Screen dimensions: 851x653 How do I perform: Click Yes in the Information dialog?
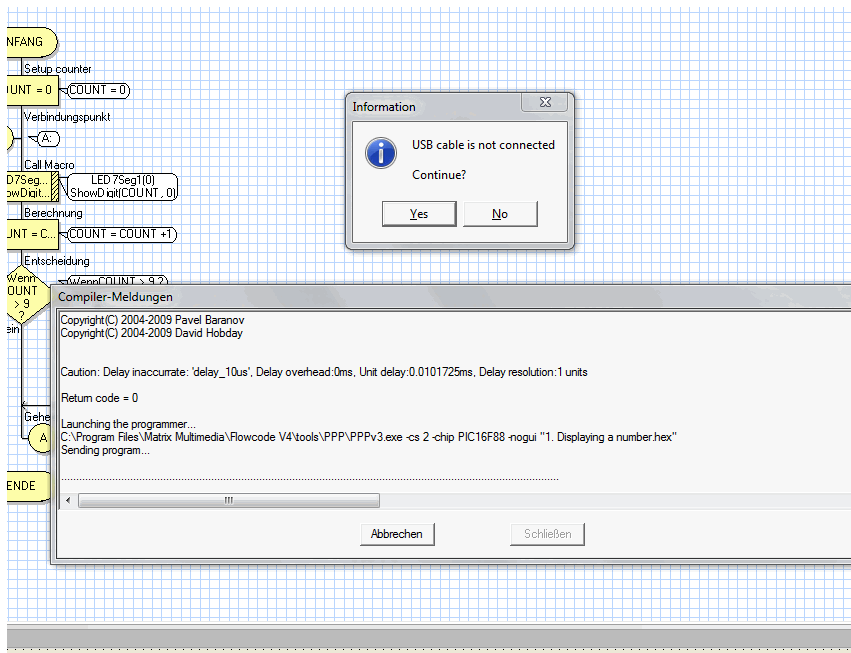419,214
